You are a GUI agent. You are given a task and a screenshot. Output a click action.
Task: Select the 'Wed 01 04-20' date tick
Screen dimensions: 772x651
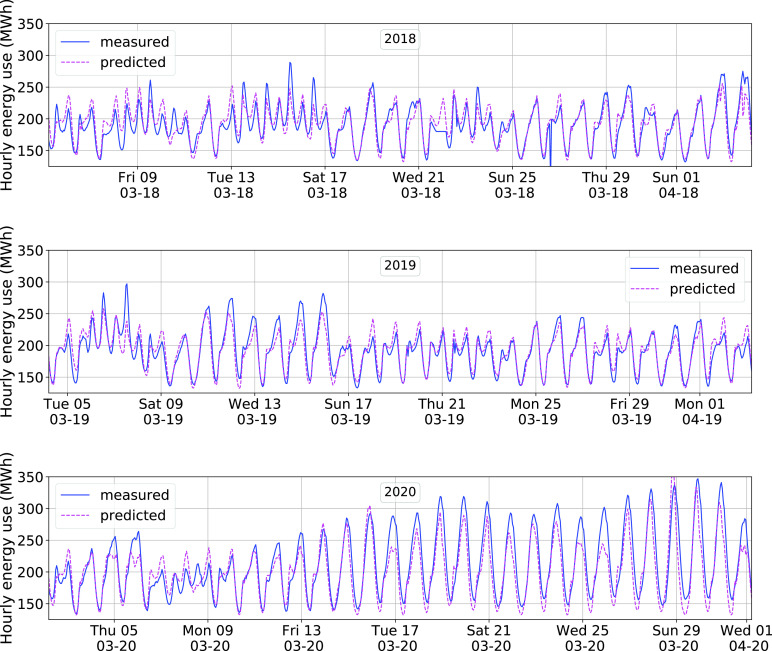[x=742, y=637]
